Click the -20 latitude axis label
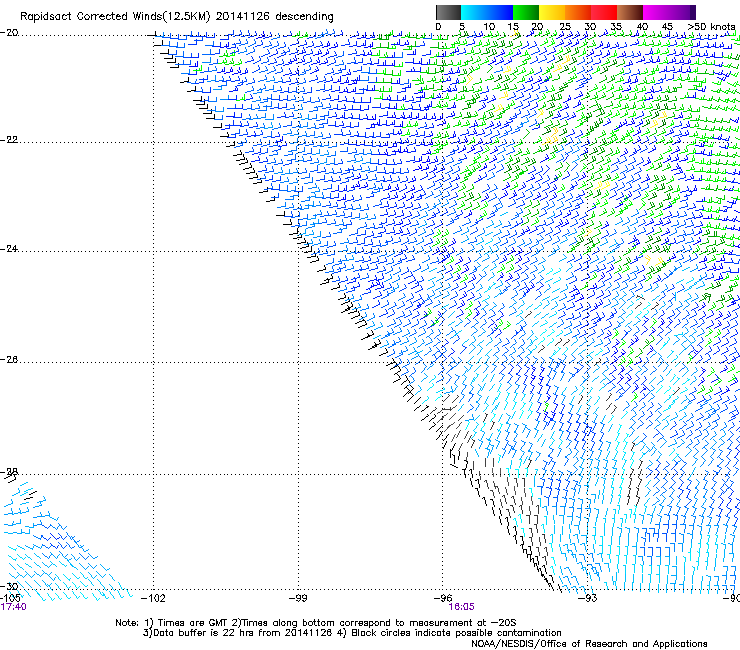Viewport: 740px width, 650px height. click(x=9, y=33)
